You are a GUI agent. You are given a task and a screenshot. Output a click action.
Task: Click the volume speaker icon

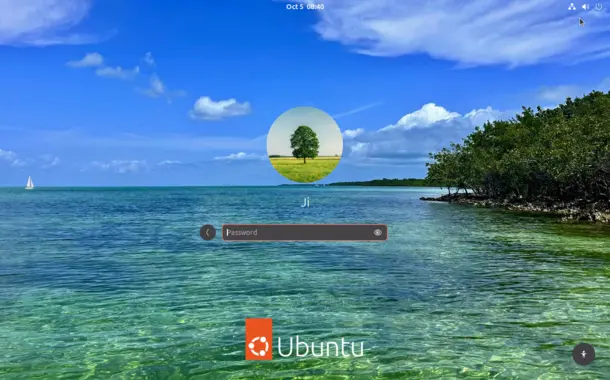(x=585, y=7)
